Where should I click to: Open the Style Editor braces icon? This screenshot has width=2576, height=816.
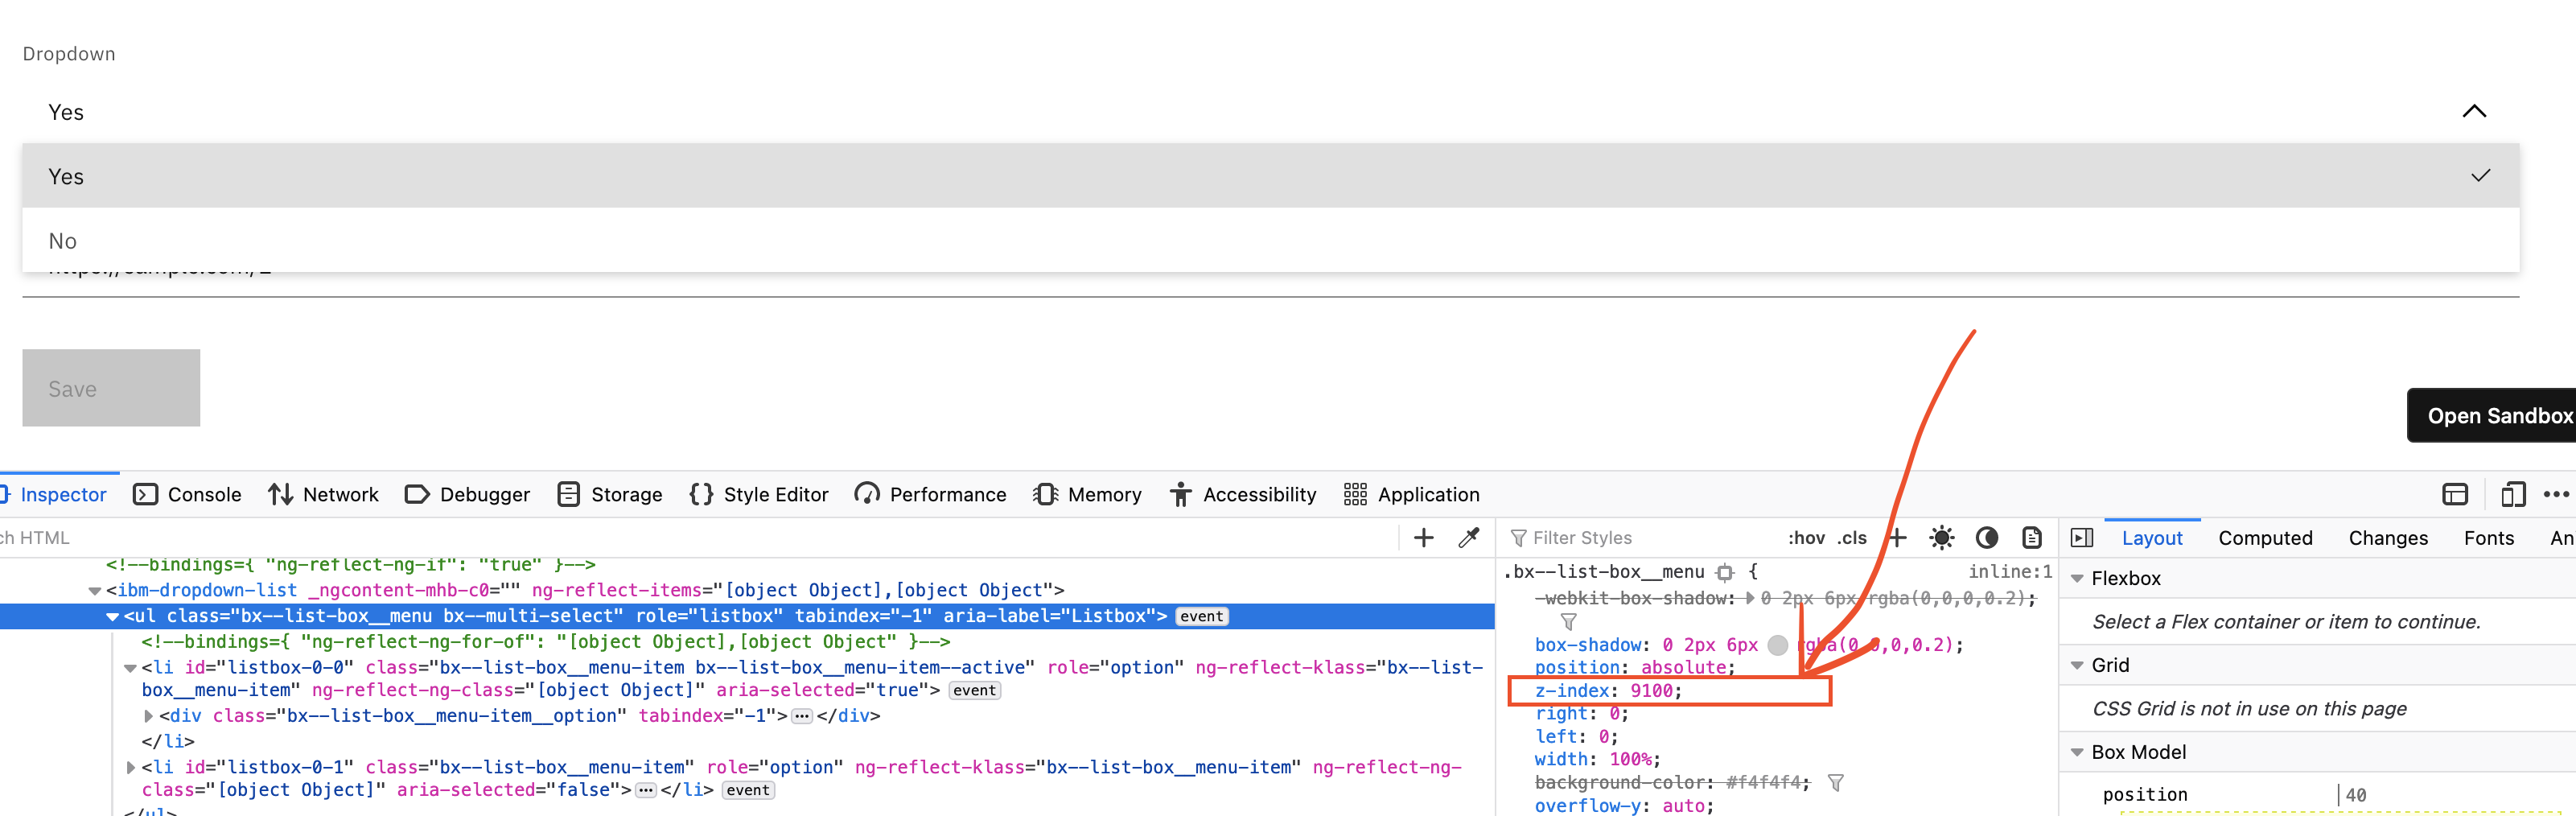(701, 494)
